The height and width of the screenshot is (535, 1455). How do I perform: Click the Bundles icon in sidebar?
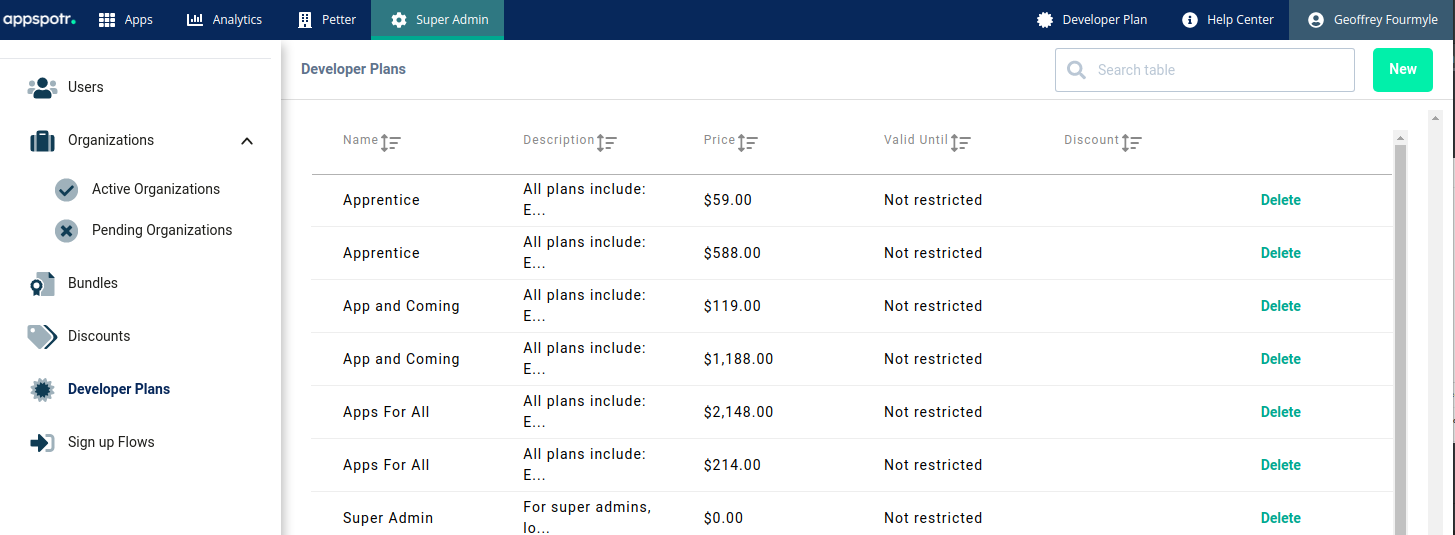click(42, 284)
